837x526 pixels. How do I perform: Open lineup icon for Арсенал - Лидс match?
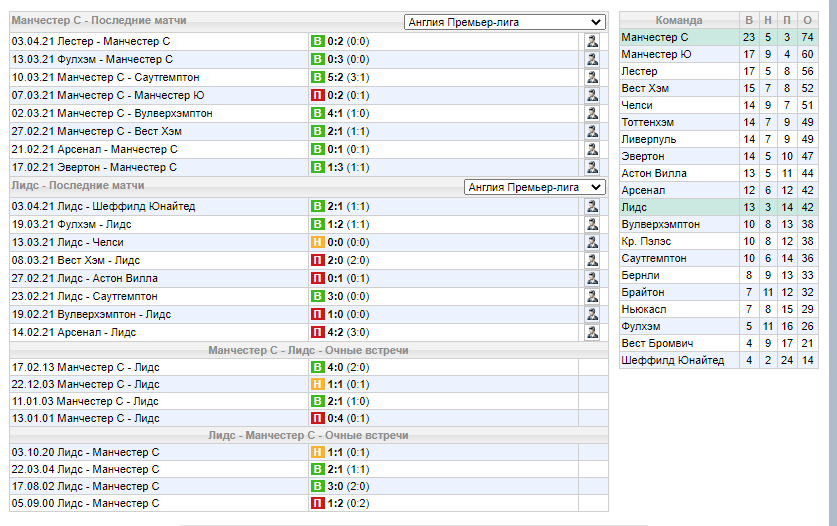pos(592,332)
